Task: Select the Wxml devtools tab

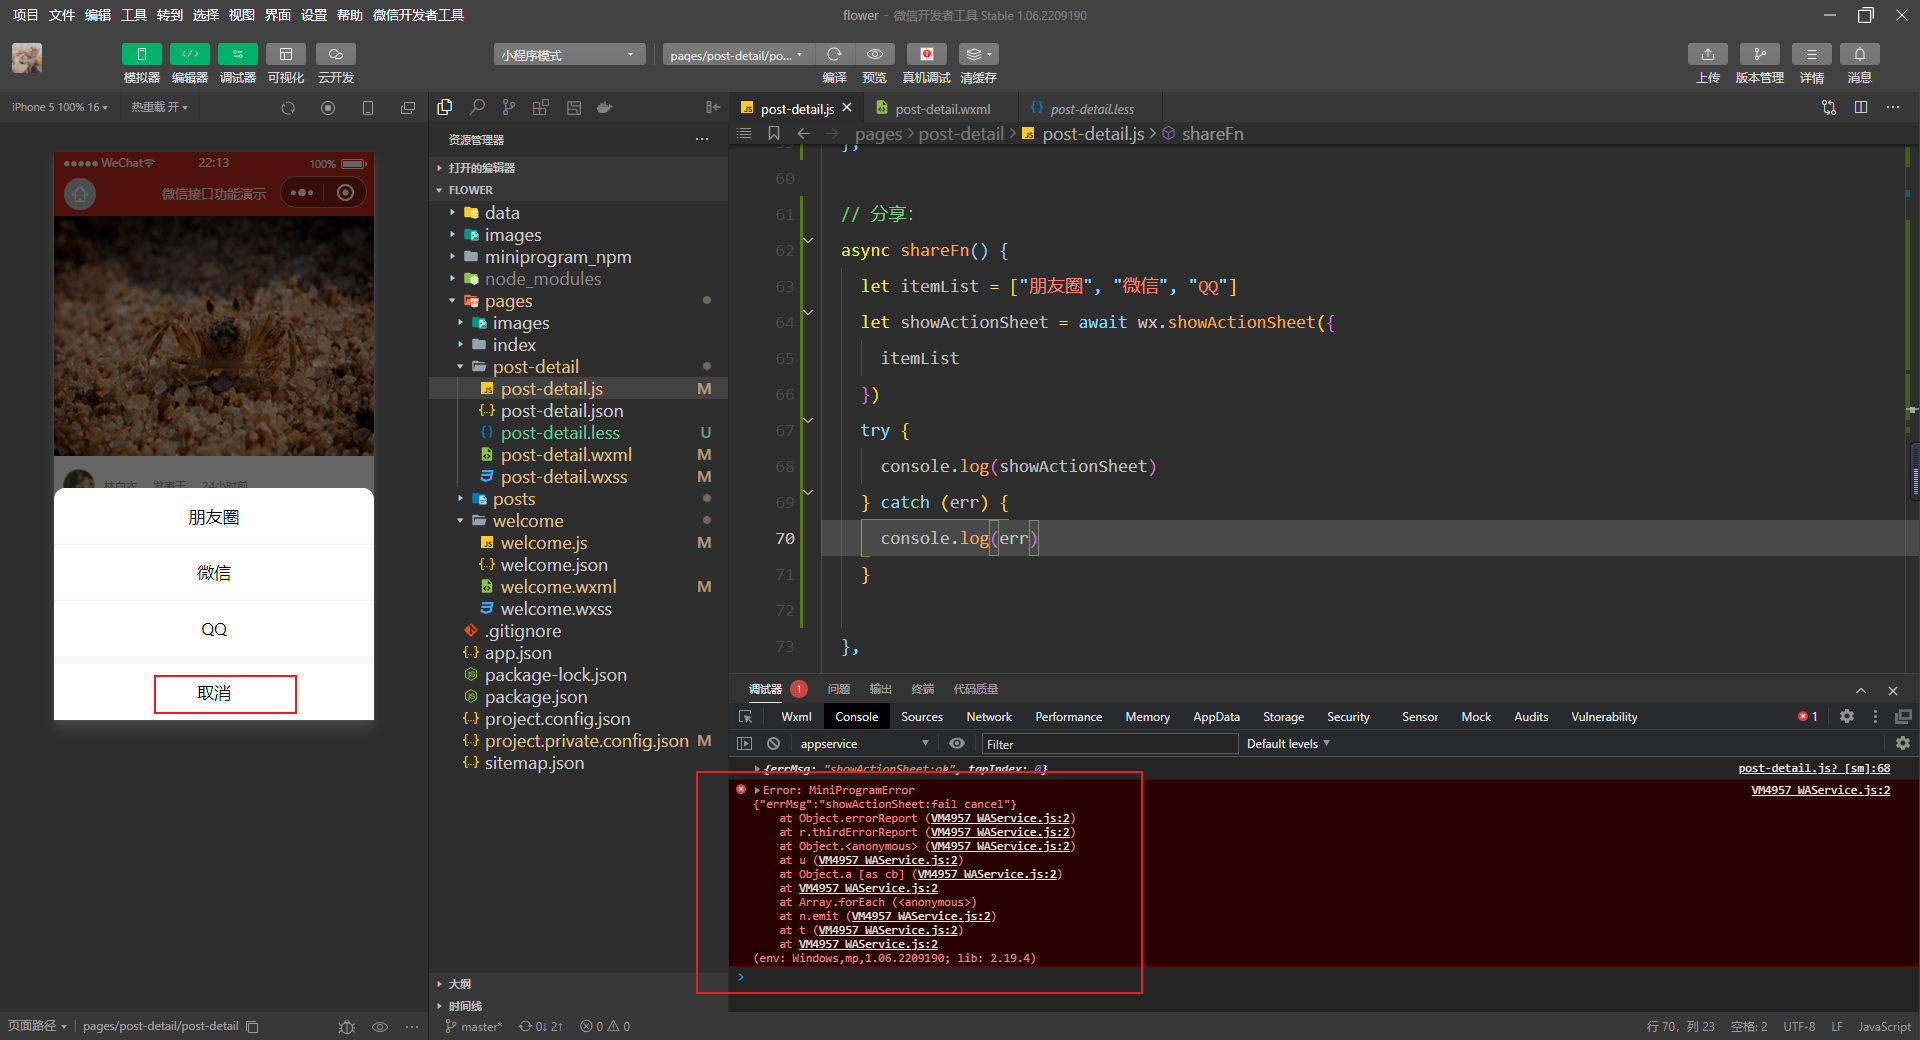Action: pyautogui.click(x=796, y=717)
